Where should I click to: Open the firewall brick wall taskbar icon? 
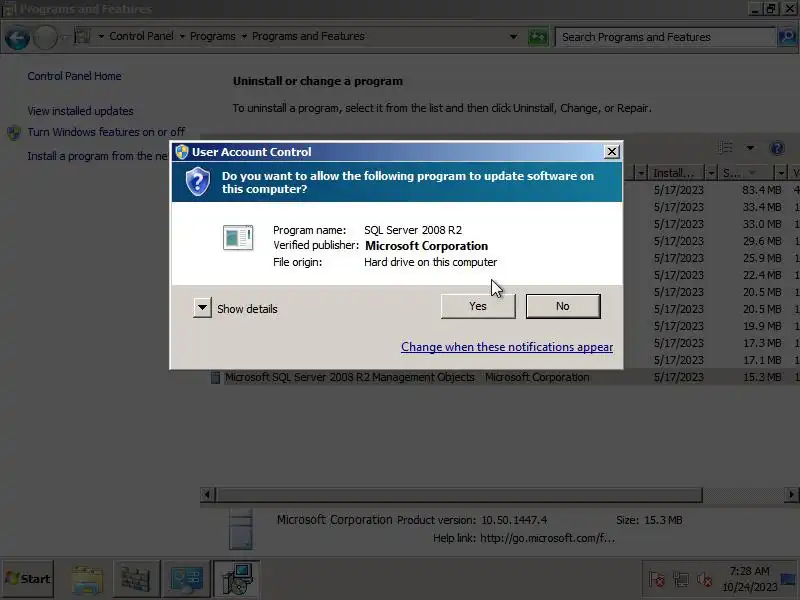point(135,579)
